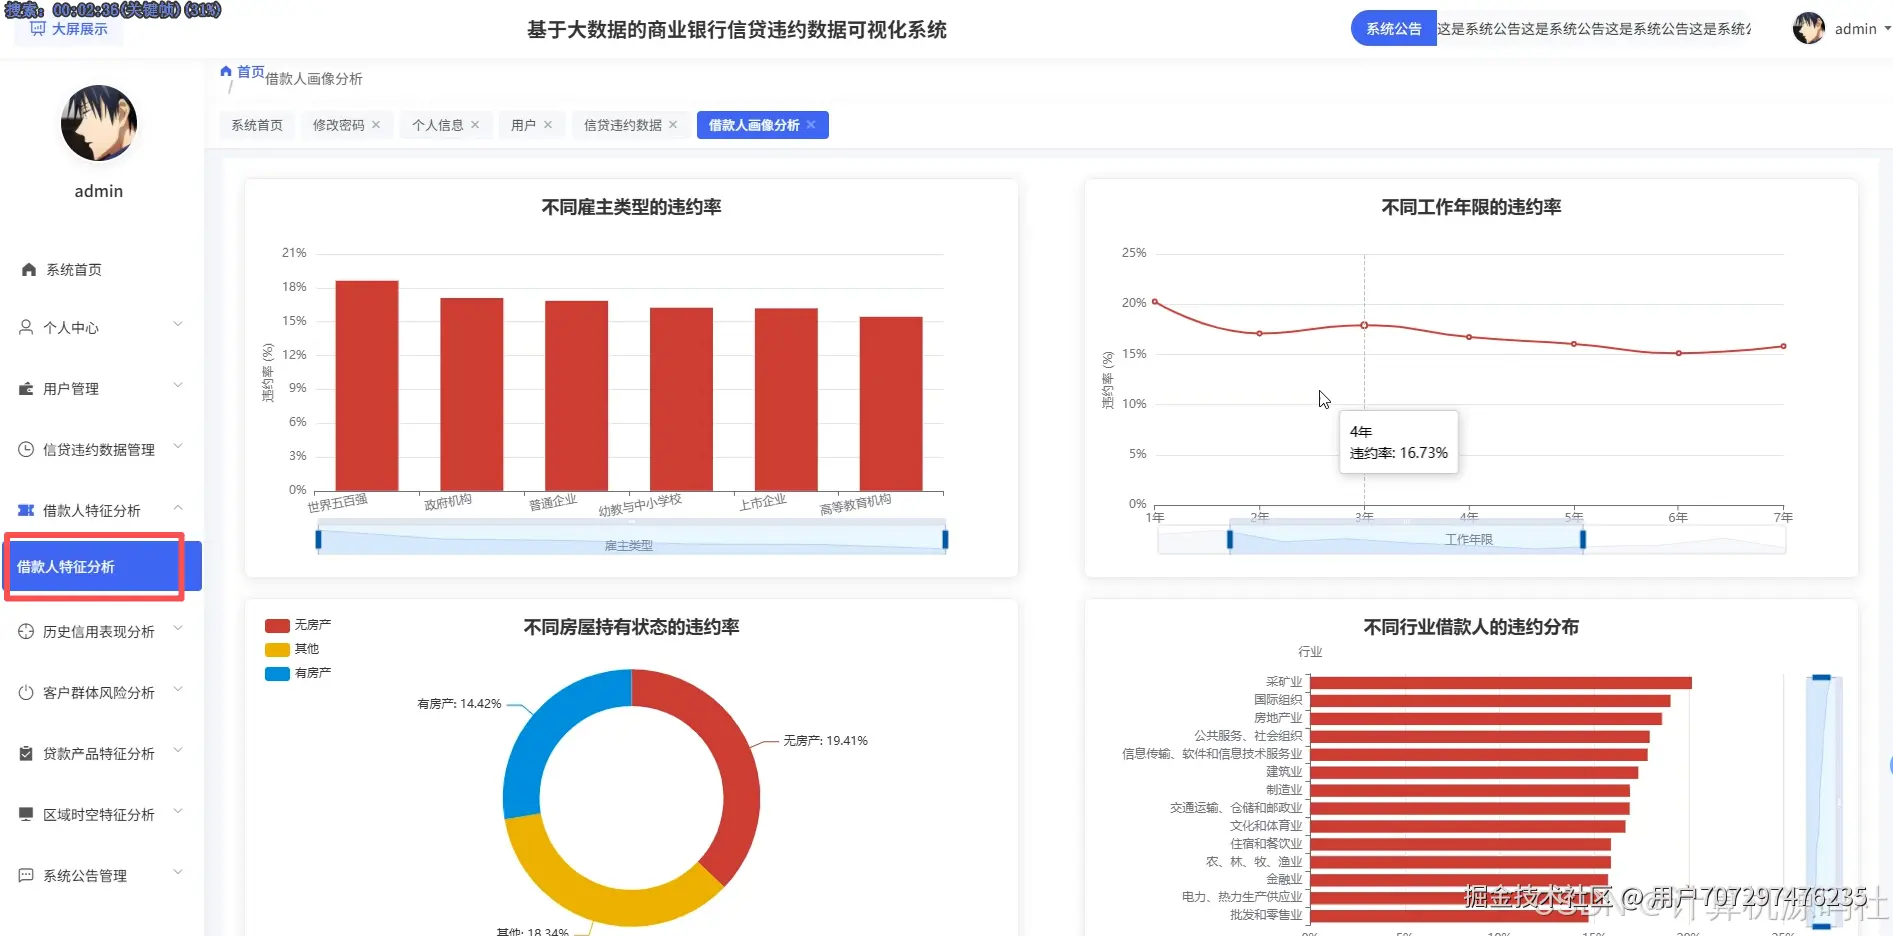
Task: Click the 历史信用表现分析 globe icon
Action: pos(25,630)
